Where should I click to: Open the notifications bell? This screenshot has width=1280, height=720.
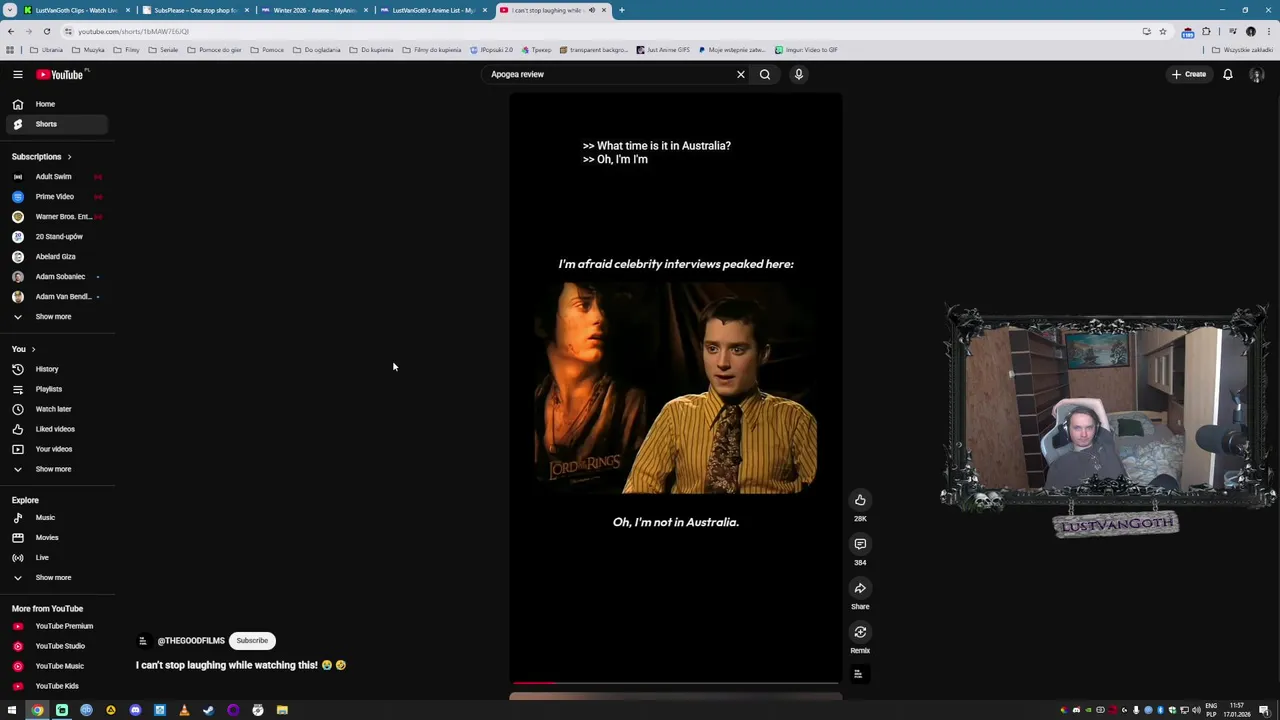pos(1228,74)
